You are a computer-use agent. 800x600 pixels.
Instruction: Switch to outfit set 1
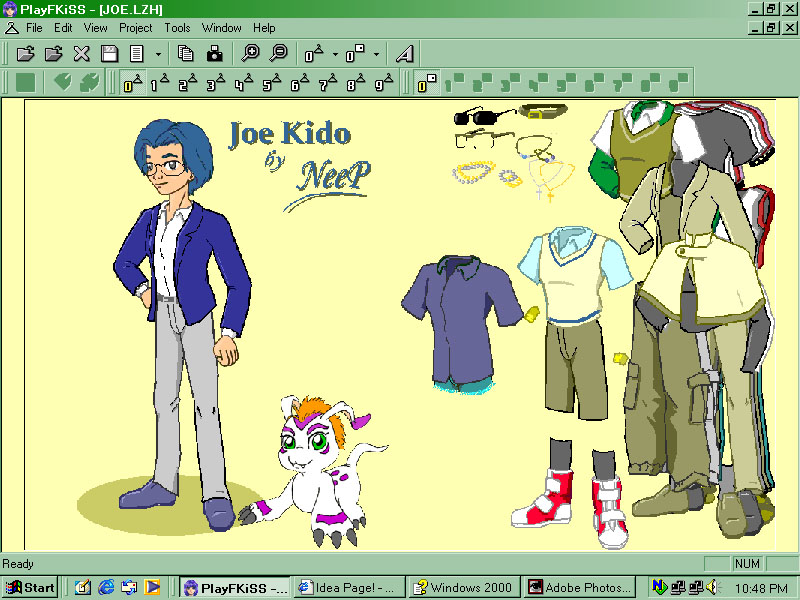(160, 82)
